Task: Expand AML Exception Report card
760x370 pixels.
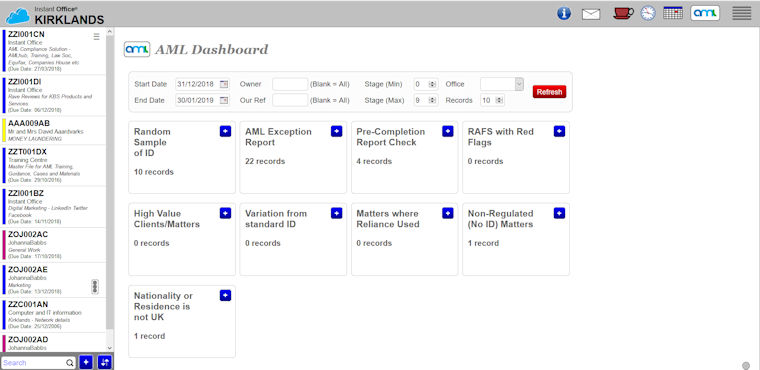Action: pos(336,131)
